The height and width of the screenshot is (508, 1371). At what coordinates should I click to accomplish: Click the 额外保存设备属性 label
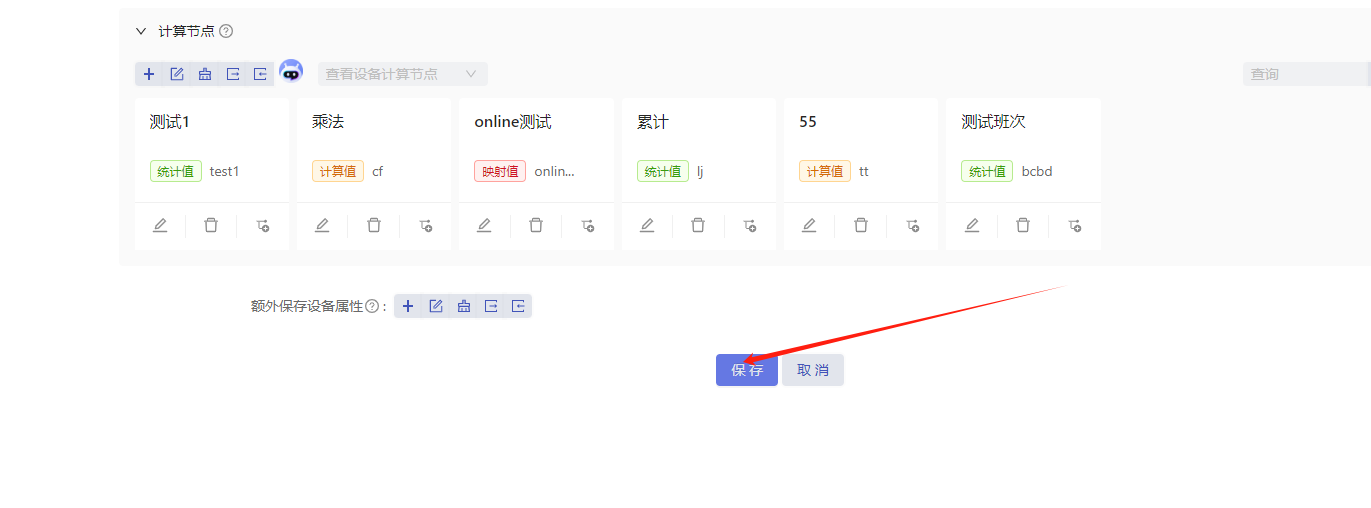click(306, 307)
